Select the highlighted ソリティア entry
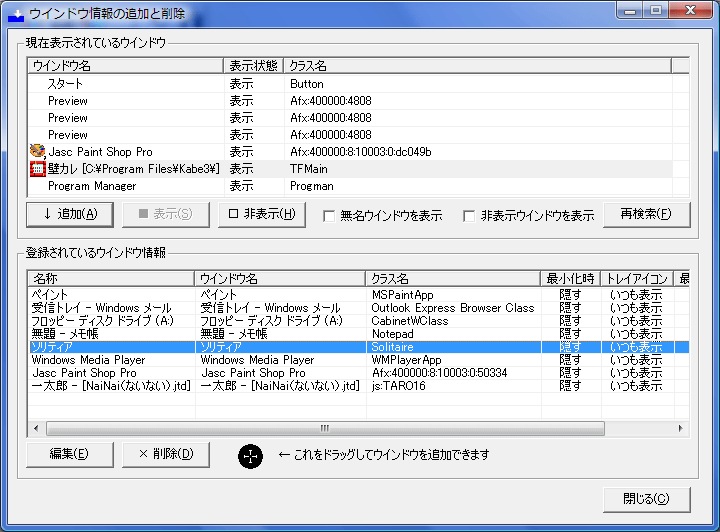The width and height of the screenshot is (720, 532). click(x=359, y=347)
